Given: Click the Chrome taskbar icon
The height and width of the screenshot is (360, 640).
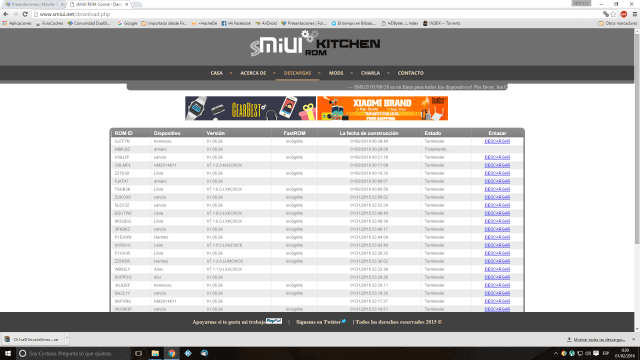Looking at the screenshot, I should 171,353.
